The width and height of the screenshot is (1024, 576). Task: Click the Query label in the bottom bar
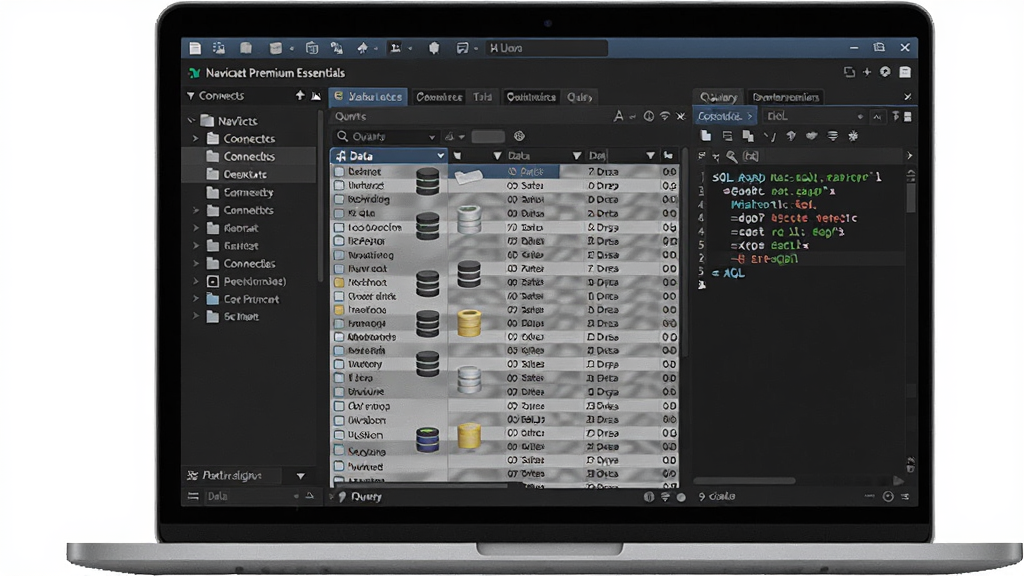click(366, 497)
